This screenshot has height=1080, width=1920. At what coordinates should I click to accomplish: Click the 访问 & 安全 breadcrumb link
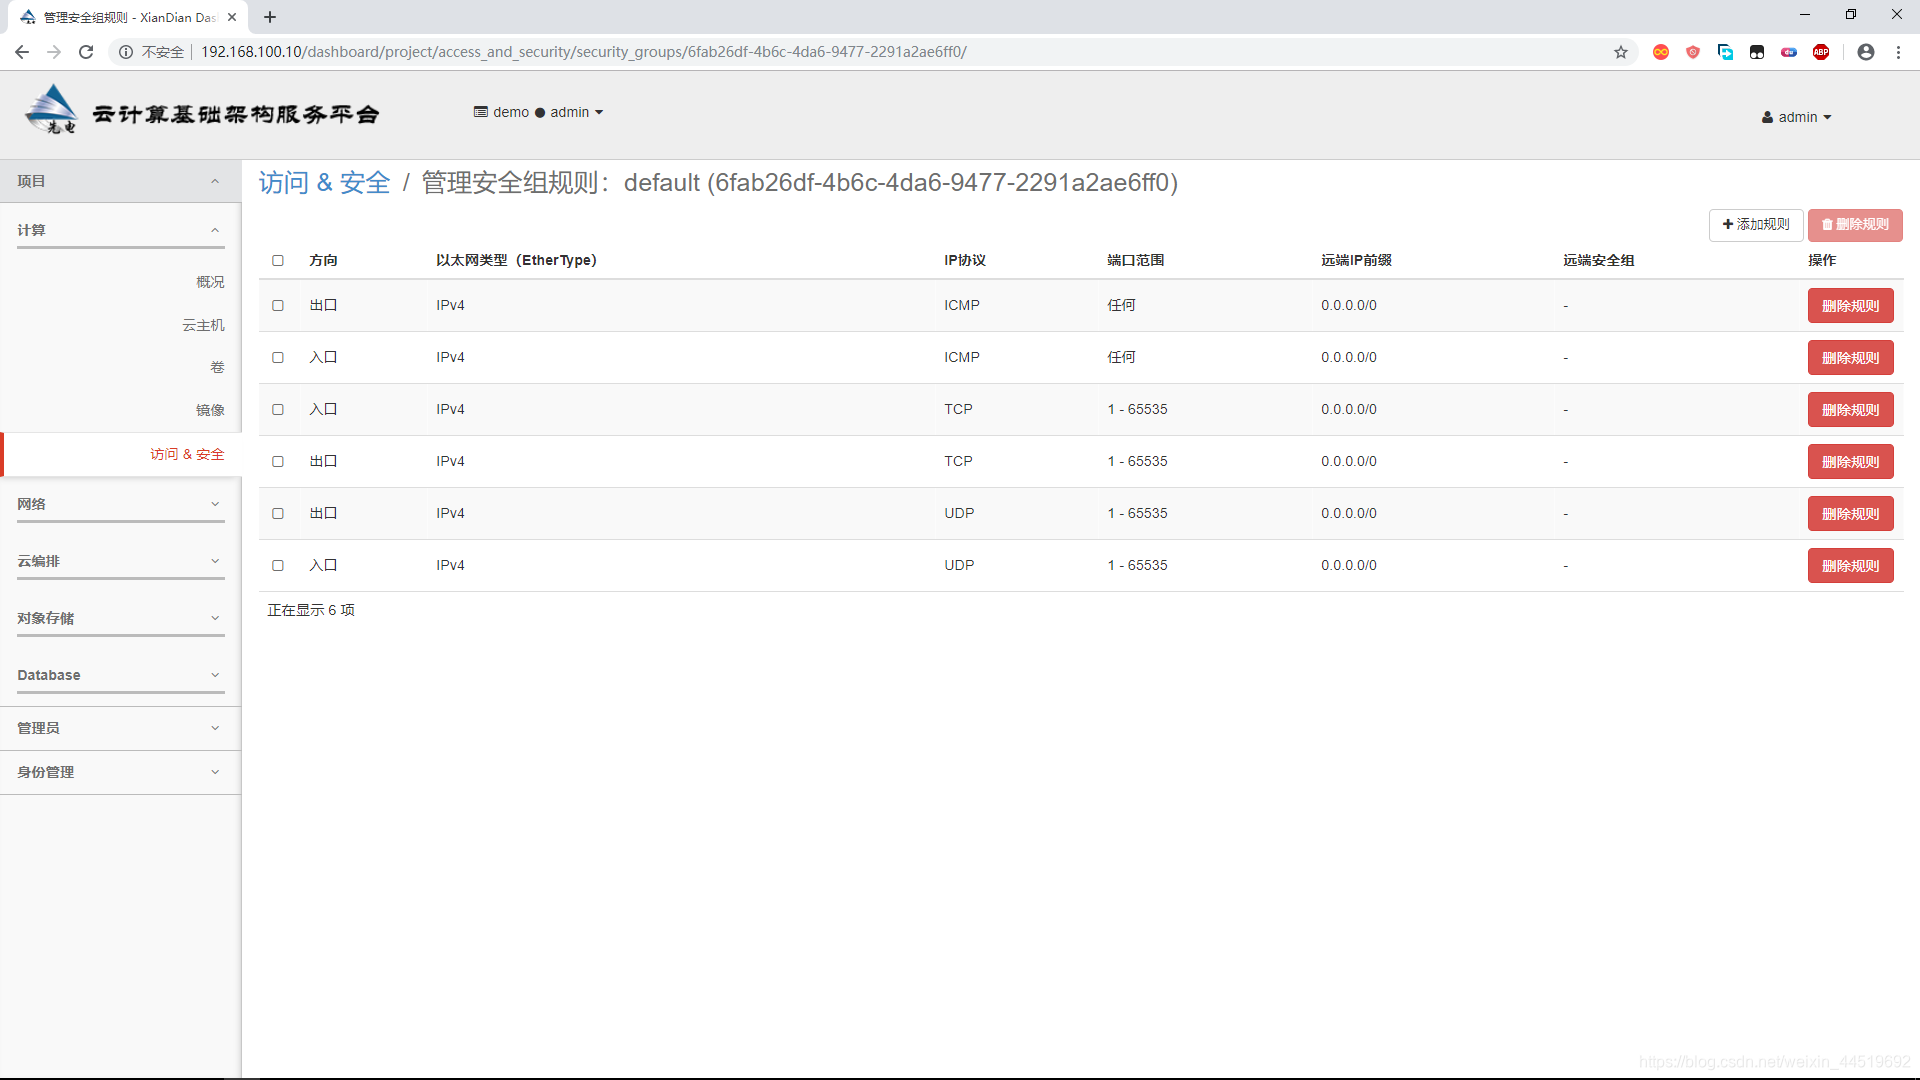pos(324,183)
